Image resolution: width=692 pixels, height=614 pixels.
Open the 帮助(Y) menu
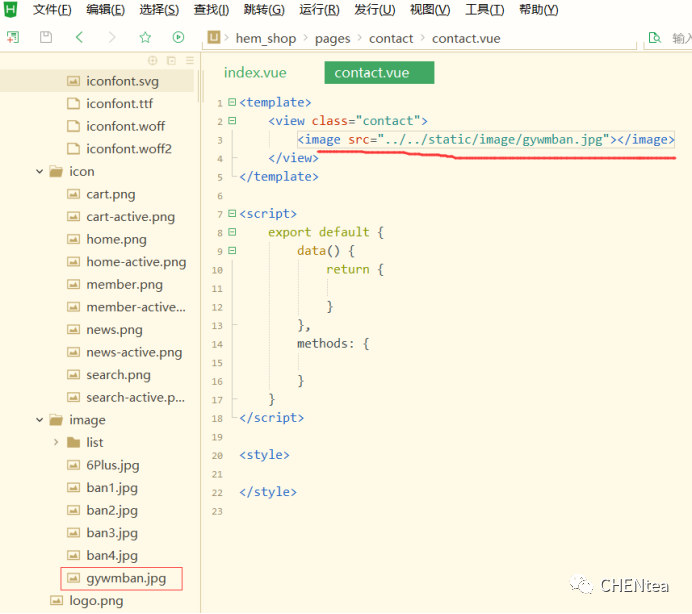point(538,9)
